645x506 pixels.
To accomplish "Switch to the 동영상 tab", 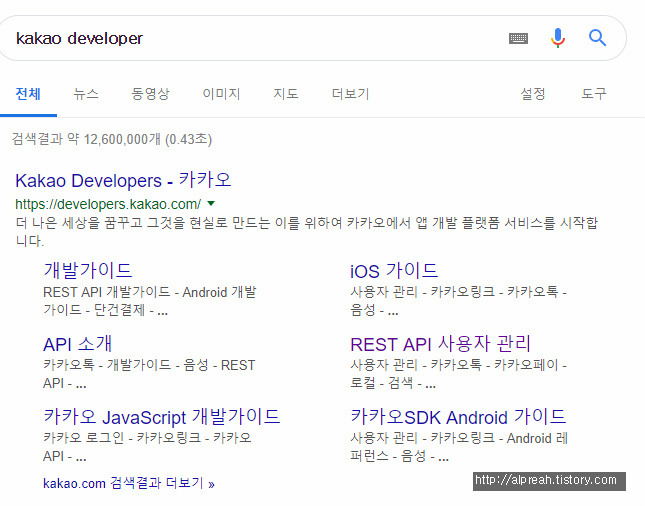I will point(150,94).
